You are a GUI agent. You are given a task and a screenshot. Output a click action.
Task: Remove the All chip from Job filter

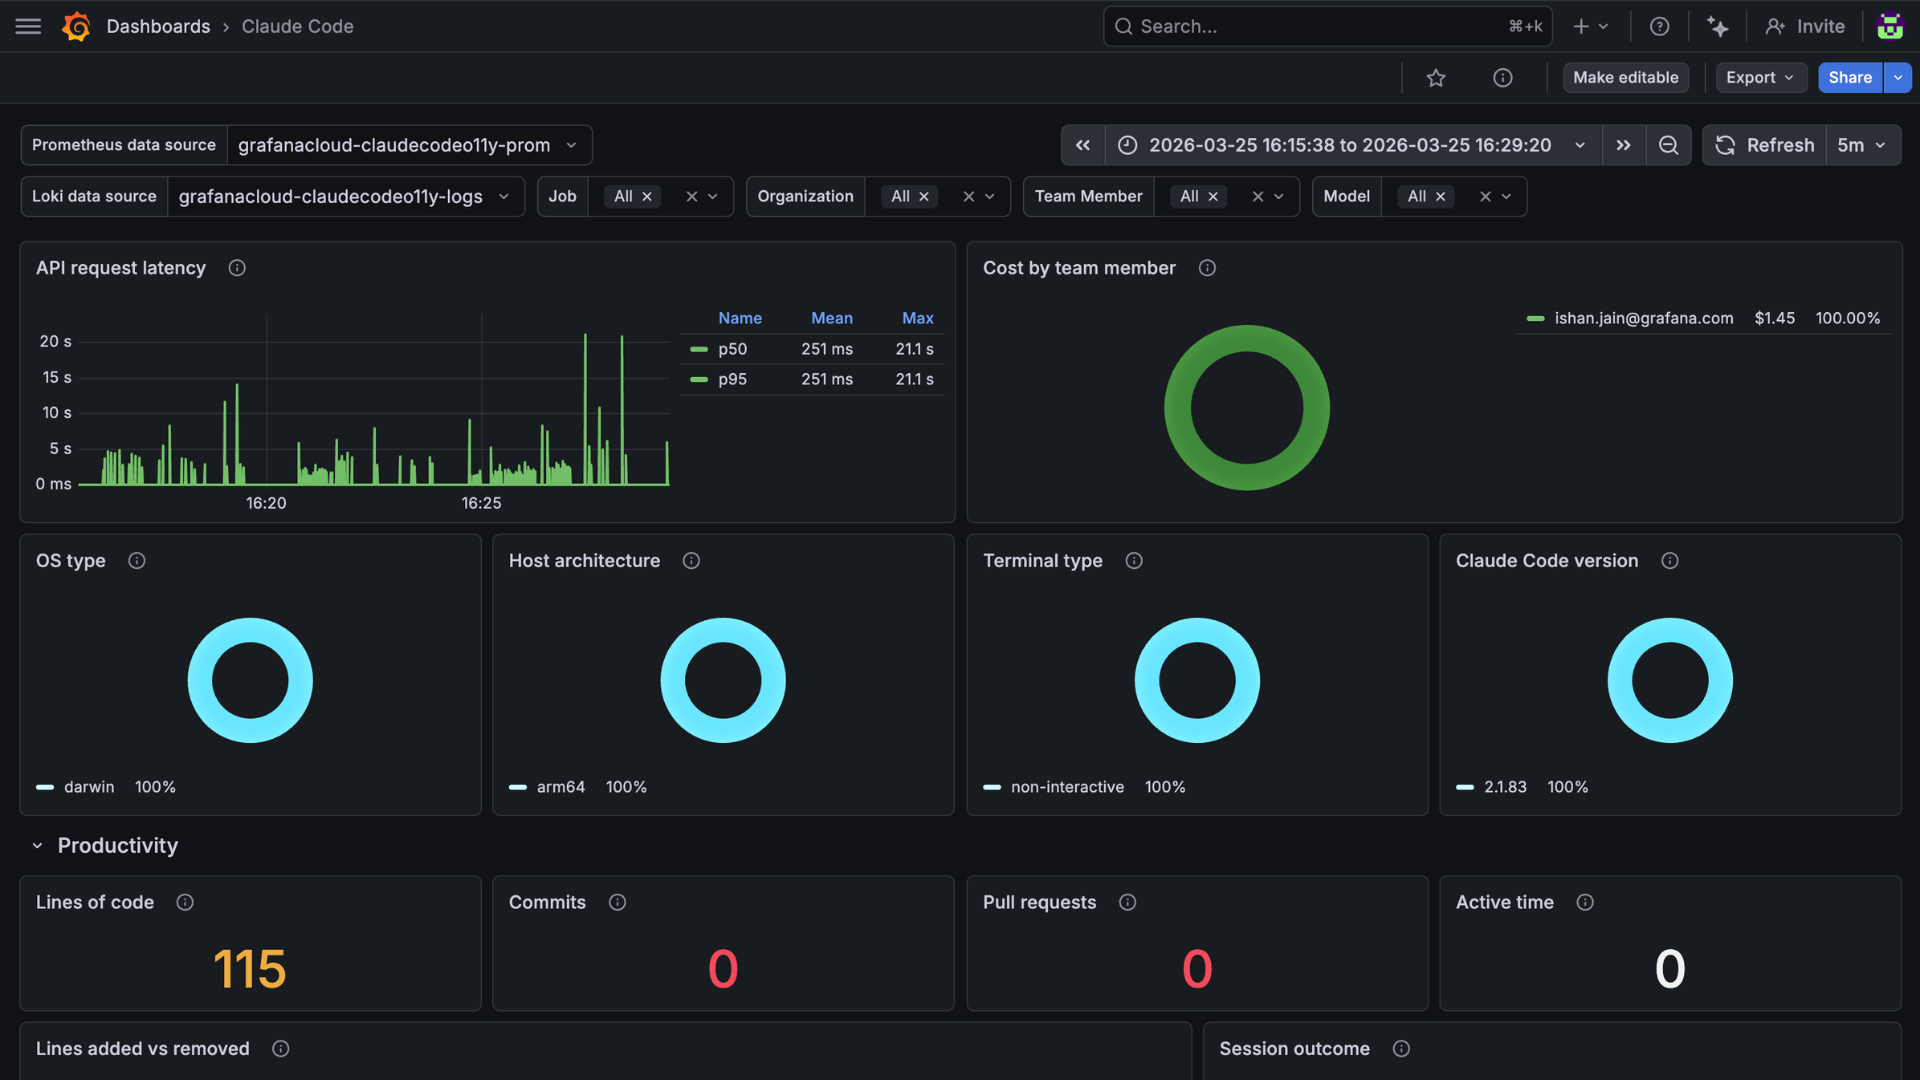[x=647, y=197]
